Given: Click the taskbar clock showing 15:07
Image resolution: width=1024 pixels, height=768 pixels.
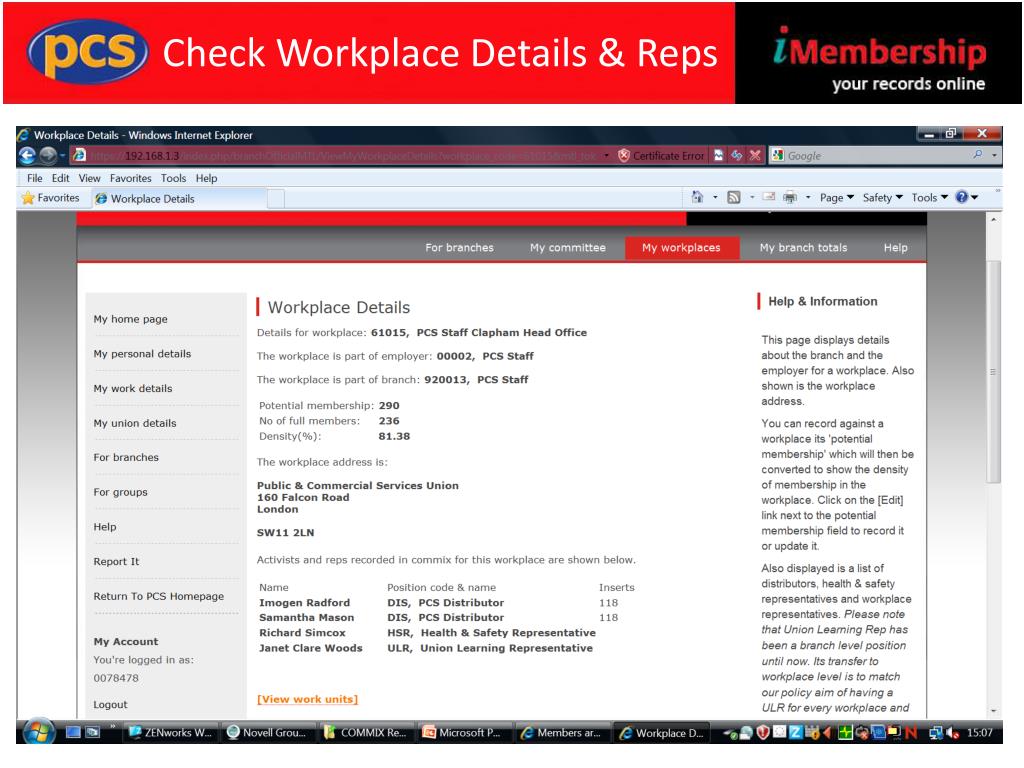Looking at the screenshot, I should (x=980, y=733).
